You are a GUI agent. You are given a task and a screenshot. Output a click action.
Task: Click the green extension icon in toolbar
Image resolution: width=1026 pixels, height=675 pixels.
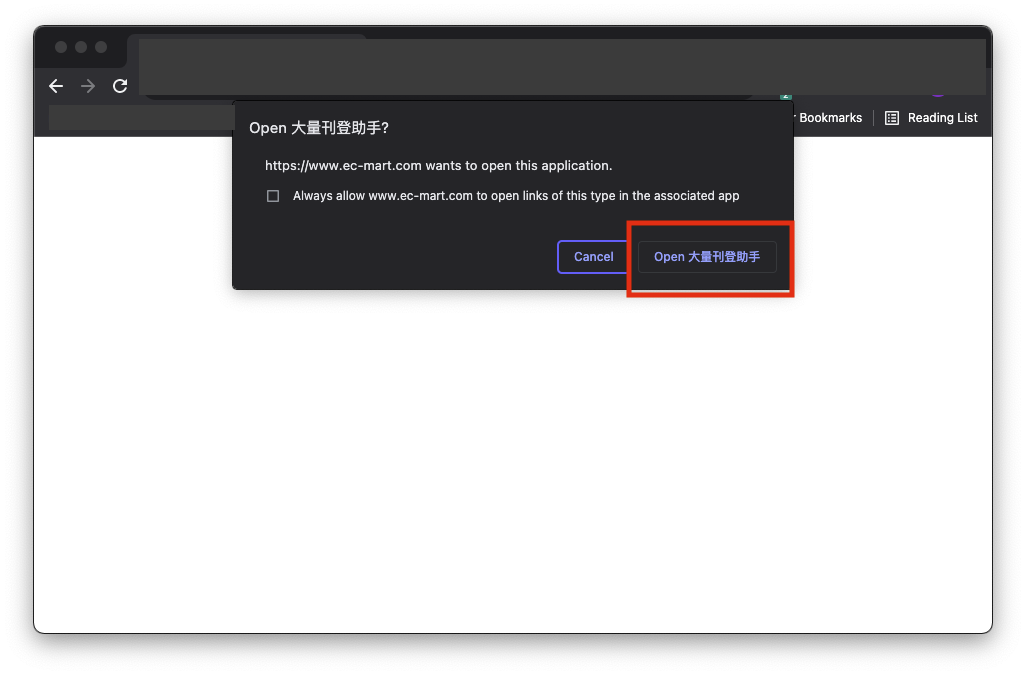point(786,96)
